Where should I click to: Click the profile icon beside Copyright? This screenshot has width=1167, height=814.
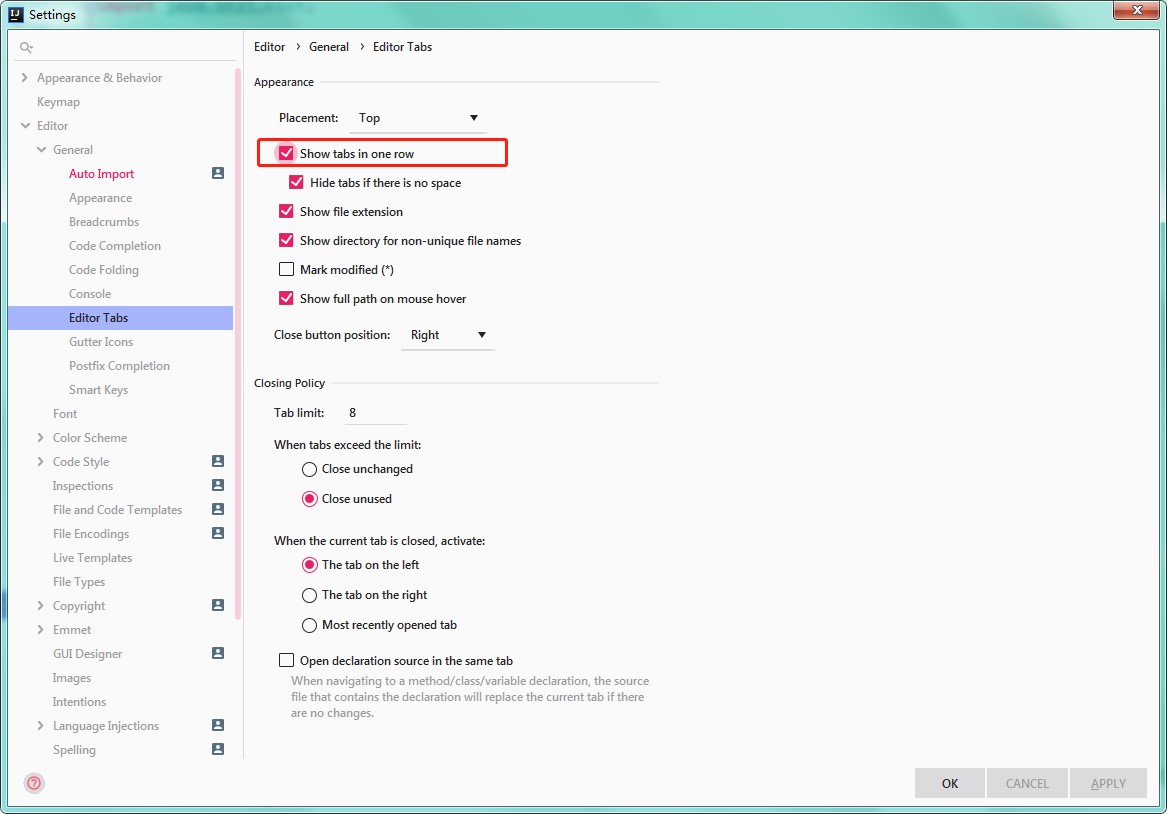(x=218, y=605)
